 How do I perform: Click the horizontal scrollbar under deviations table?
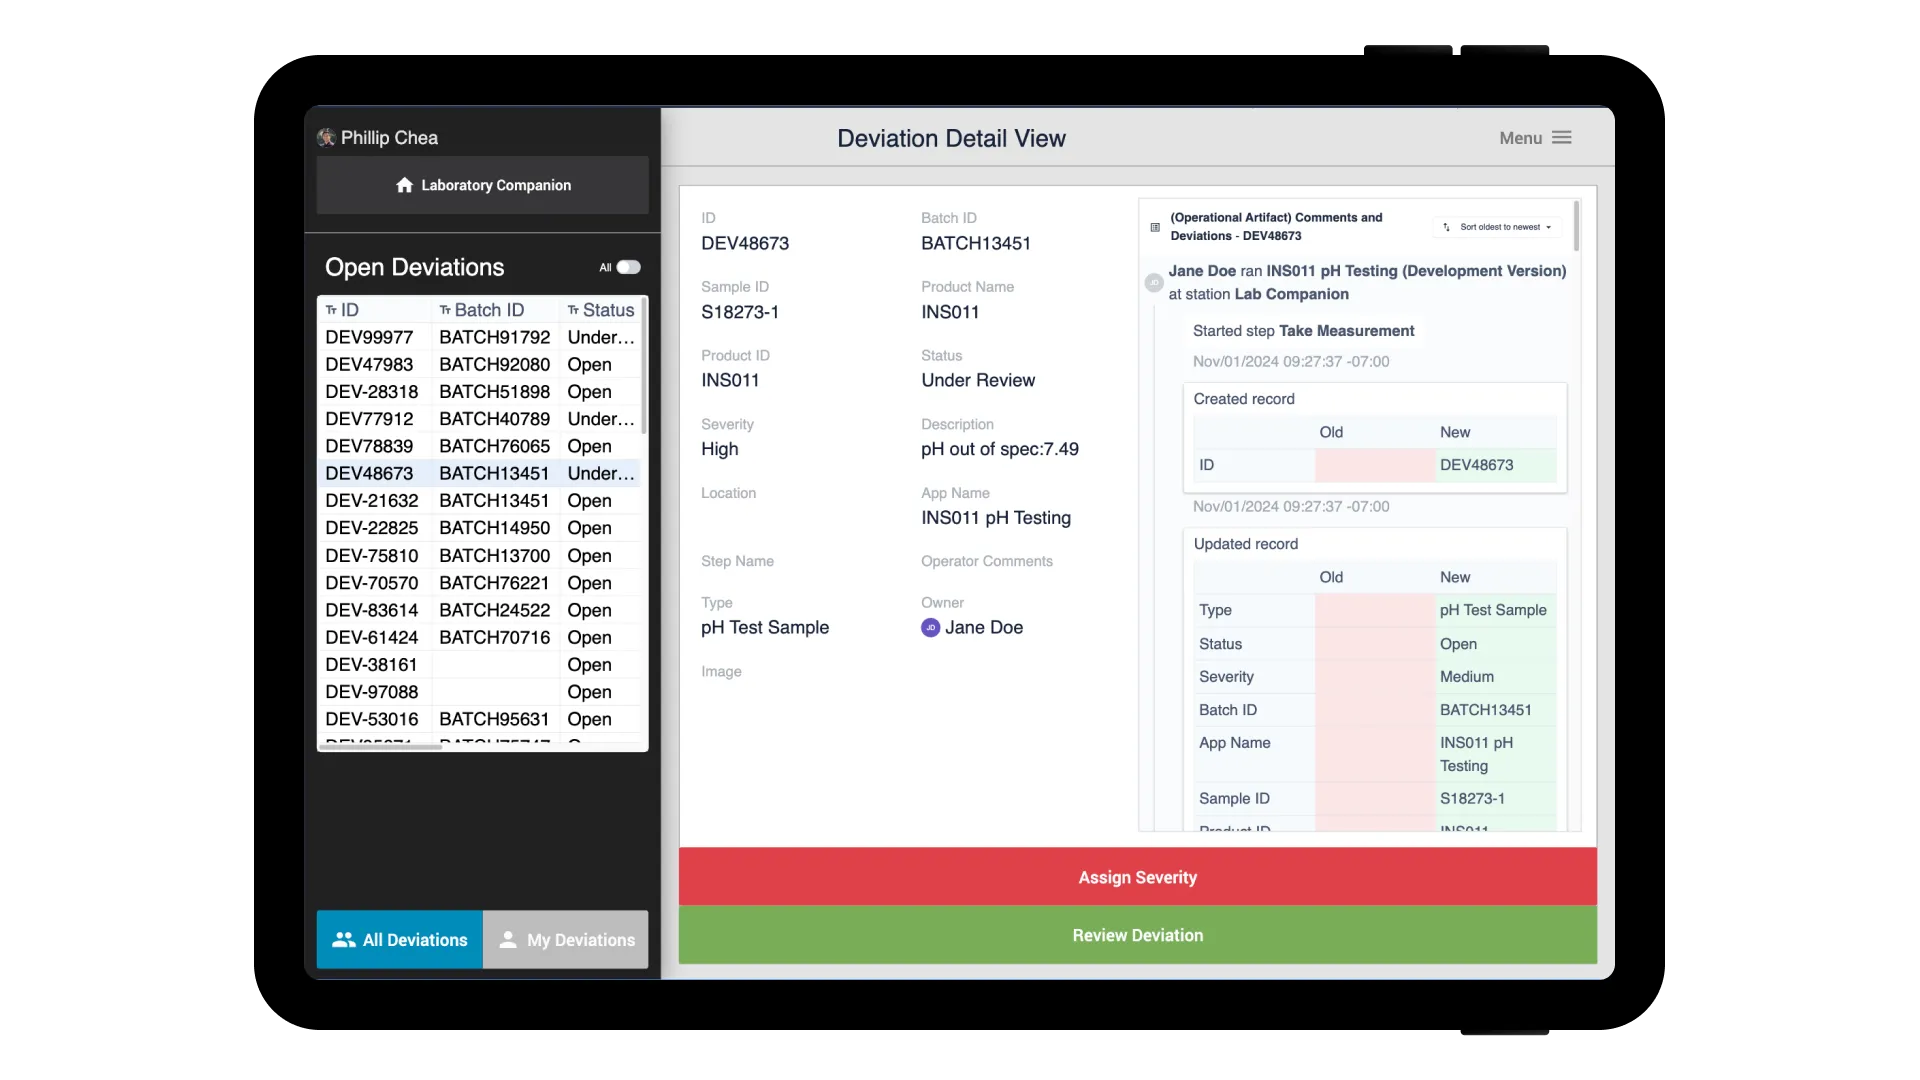[x=380, y=746]
